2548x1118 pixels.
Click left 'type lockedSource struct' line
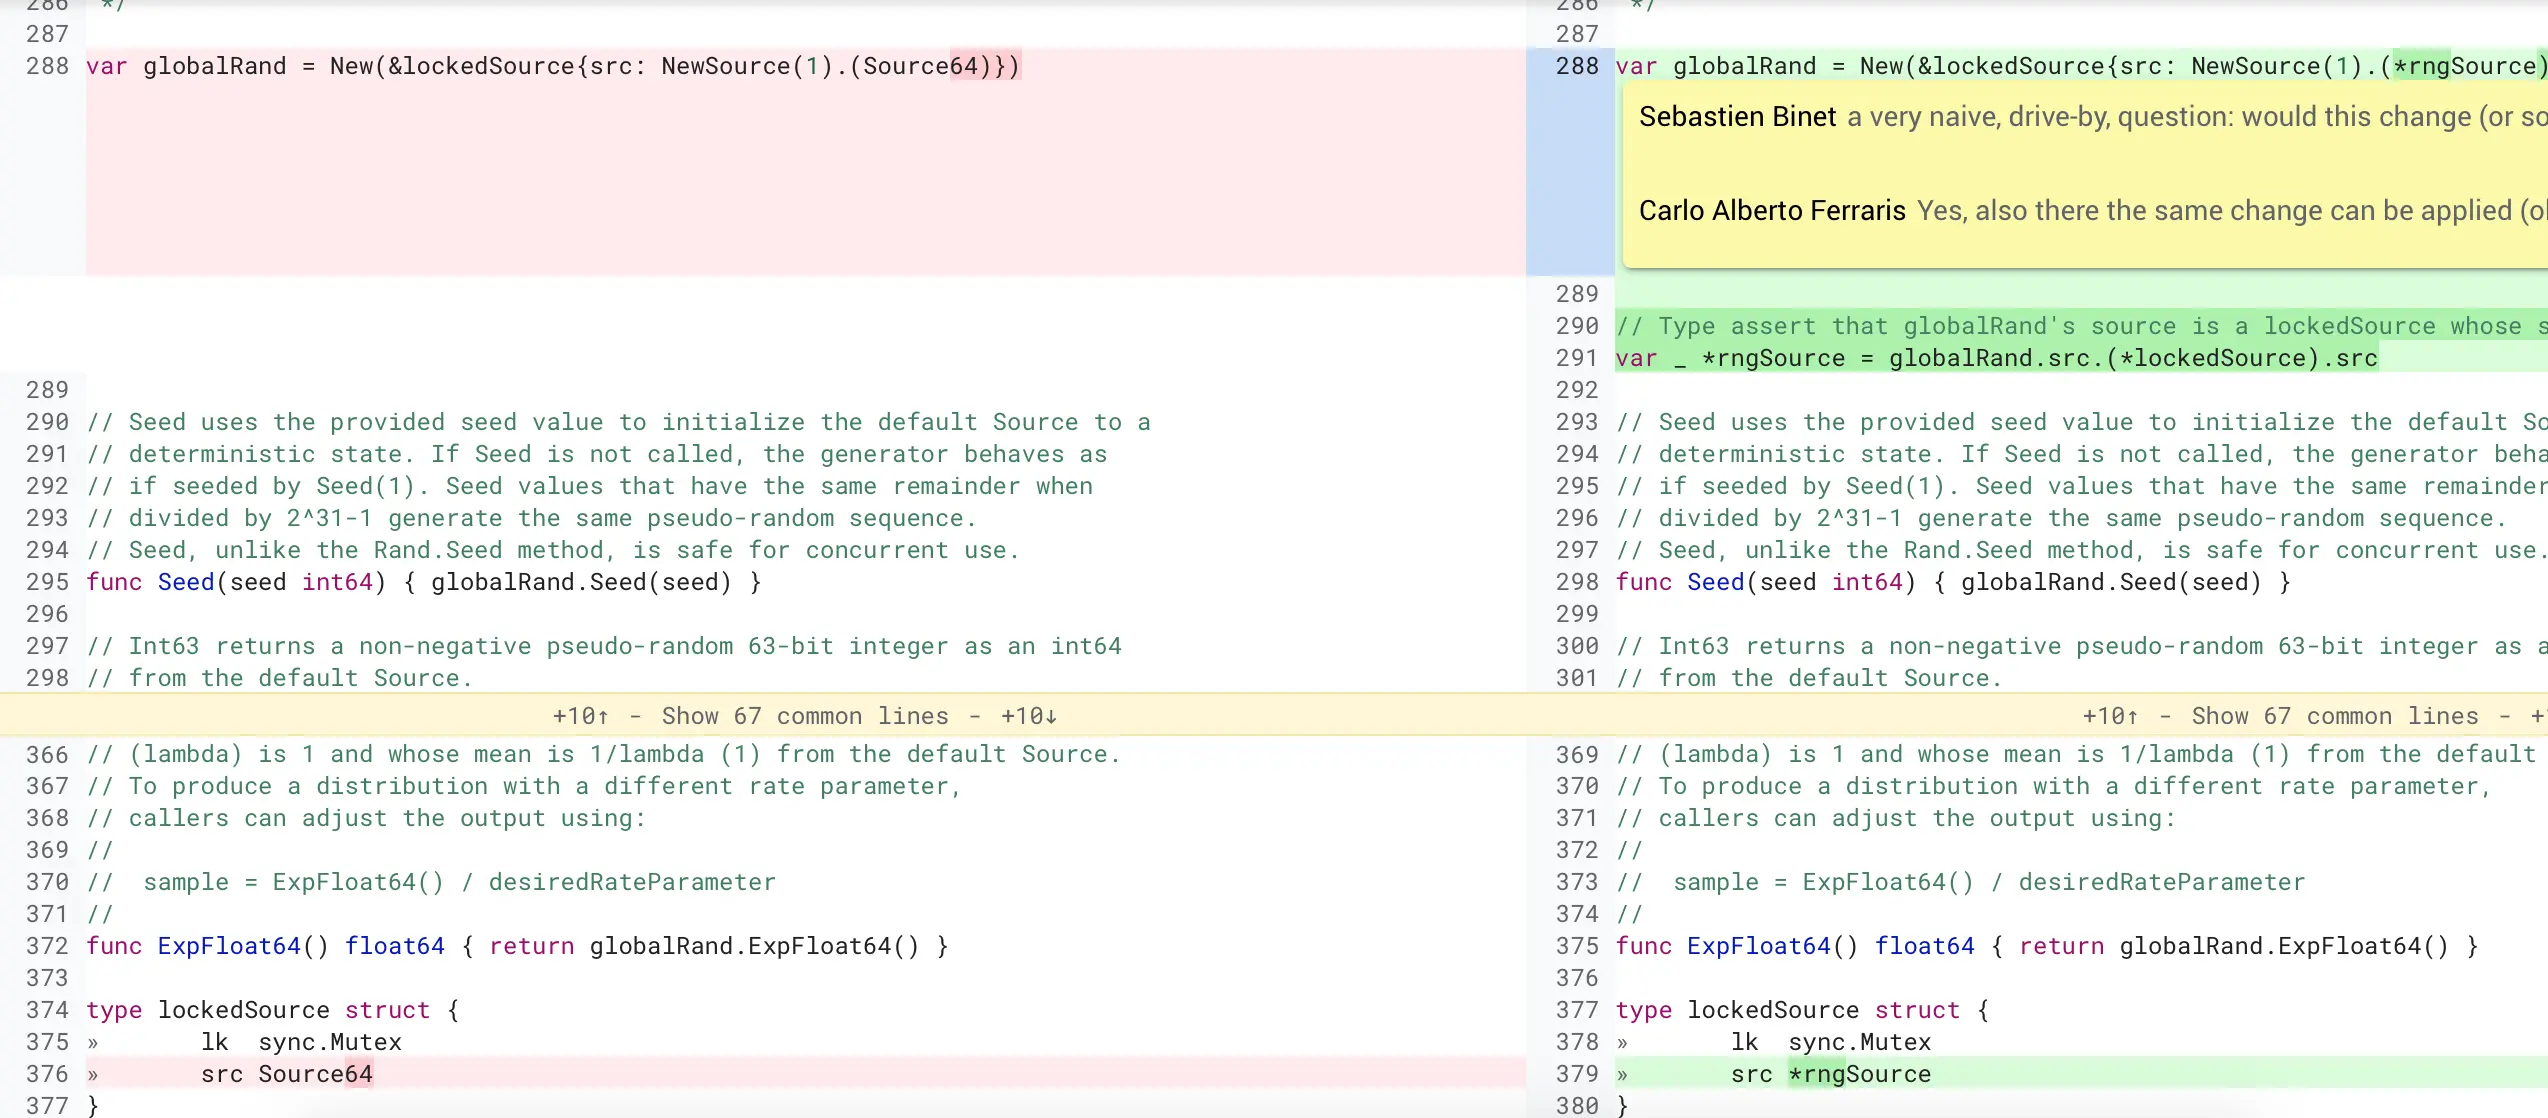[272, 1010]
